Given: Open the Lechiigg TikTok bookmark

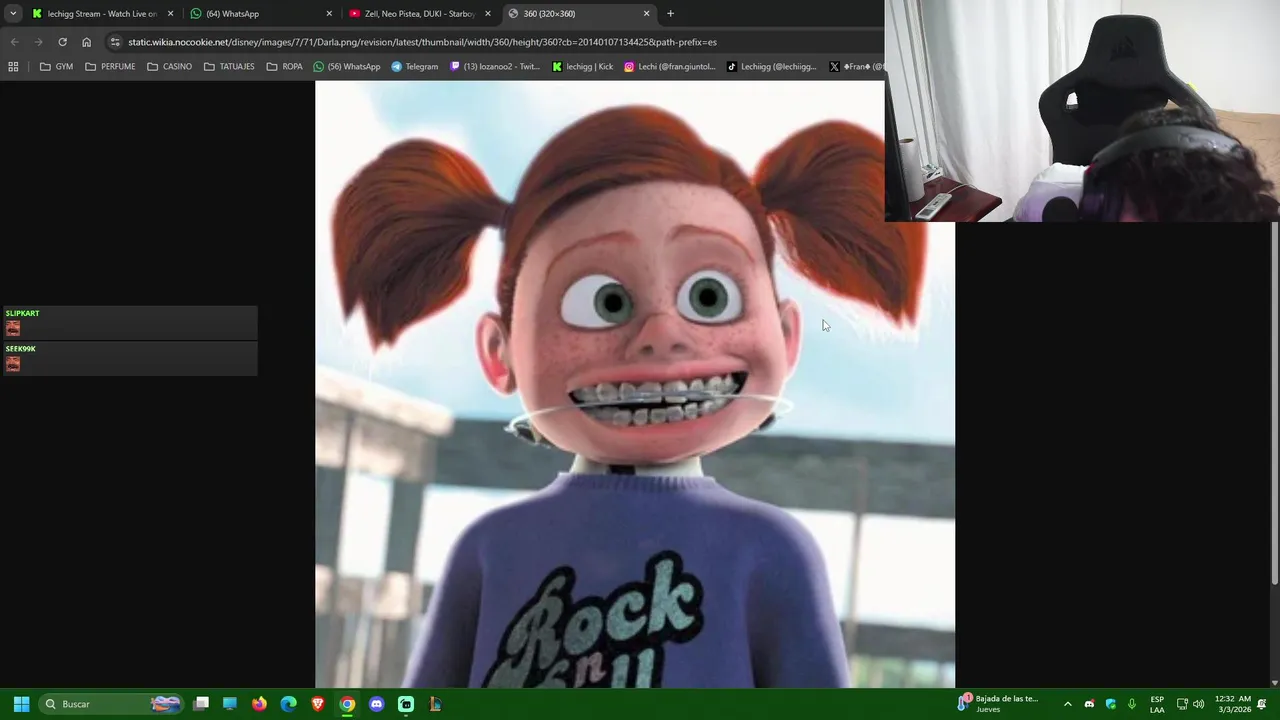Looking at the screenshot, I should point(772,67).
